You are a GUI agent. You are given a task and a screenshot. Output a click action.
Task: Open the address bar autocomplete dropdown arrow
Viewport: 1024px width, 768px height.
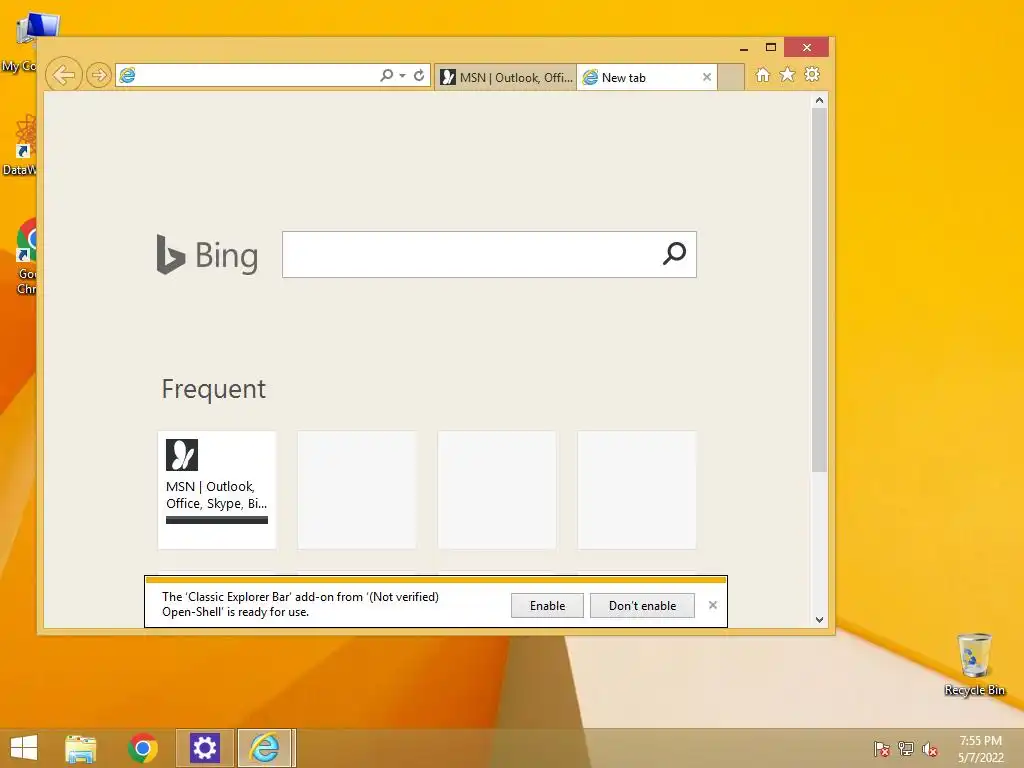click(x=402, y=76)
